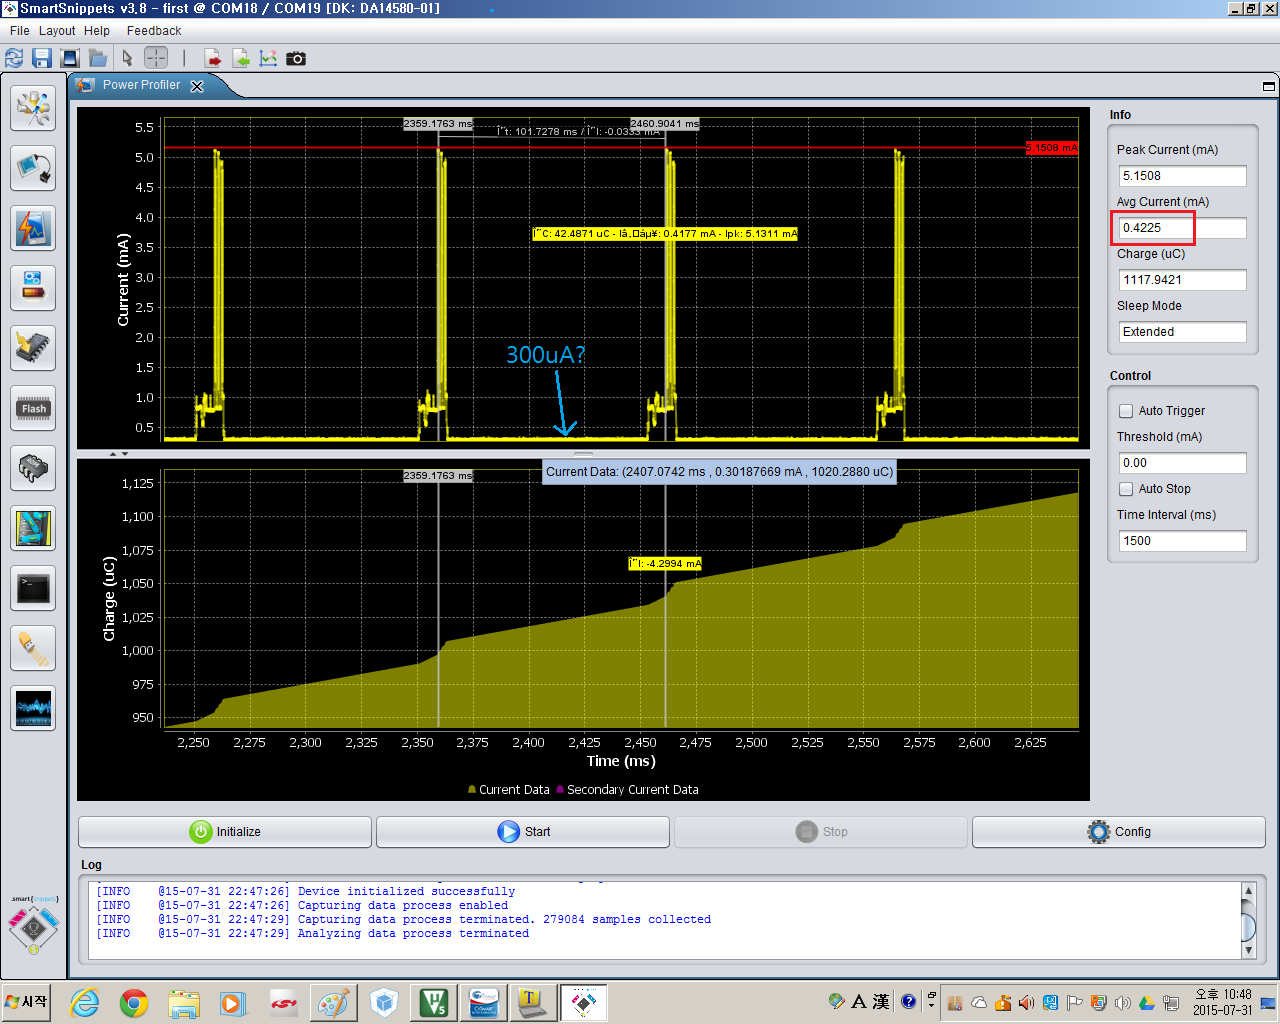This screenshot has height=1024, width=1280.
Task: Open the Paint palette taskbar icon
Action: tap(333, 1002)
